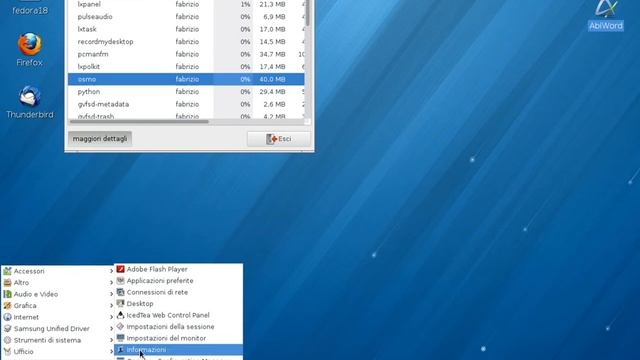Expand Ufficio submenu arrow
This screenshot has width=640, height=360.
[111, 351]
